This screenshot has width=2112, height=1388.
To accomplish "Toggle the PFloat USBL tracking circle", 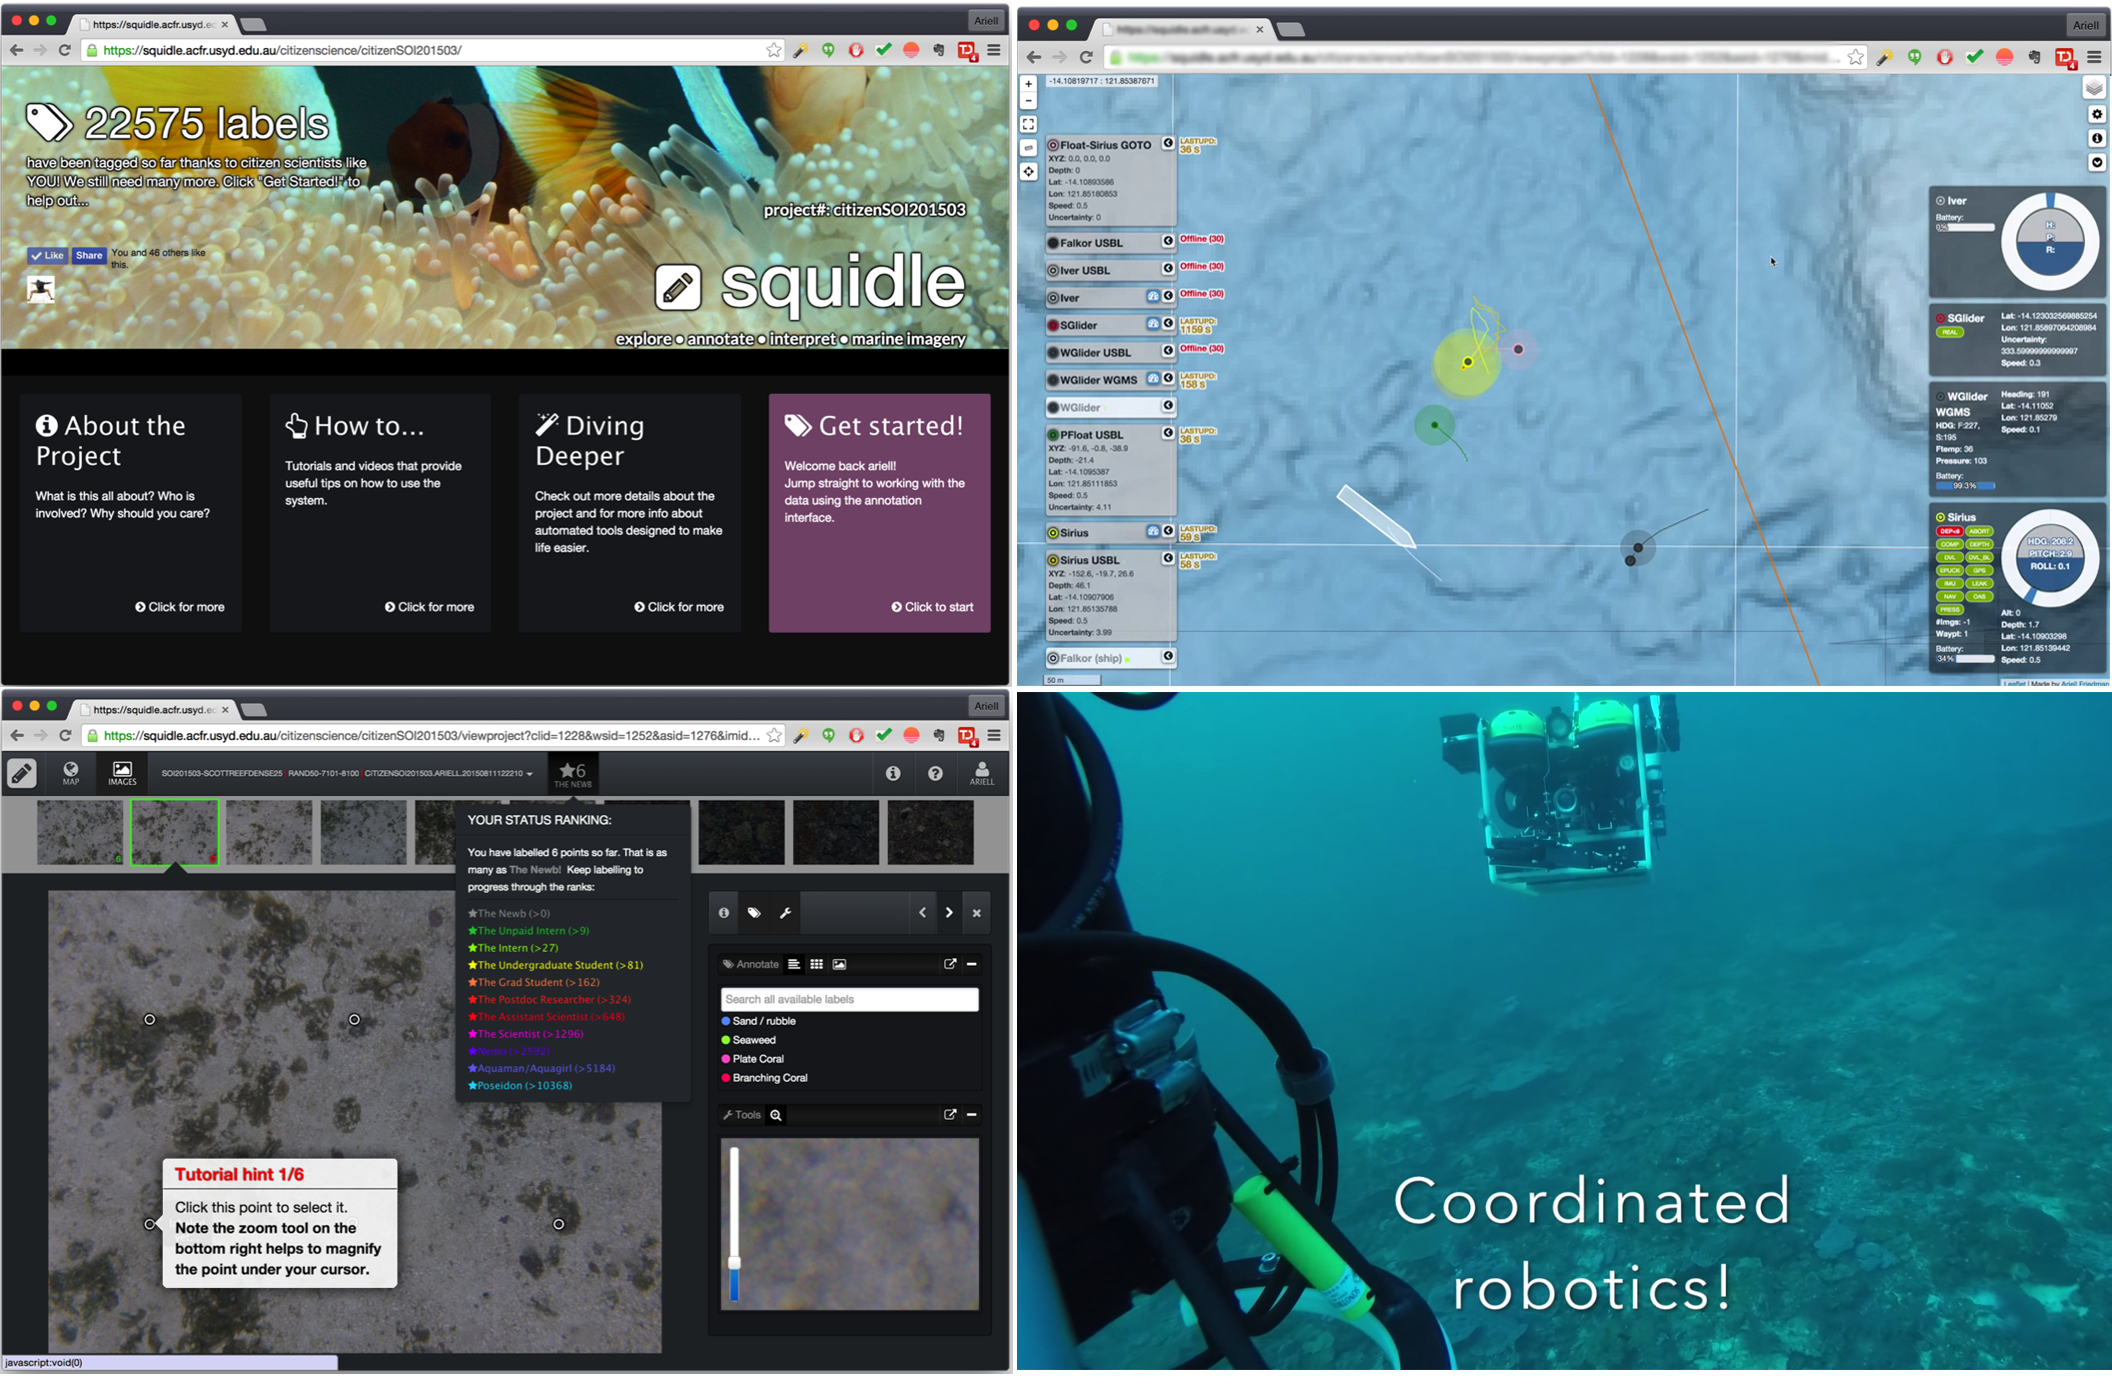I will pyautogui.click(x=1053, y=435).
